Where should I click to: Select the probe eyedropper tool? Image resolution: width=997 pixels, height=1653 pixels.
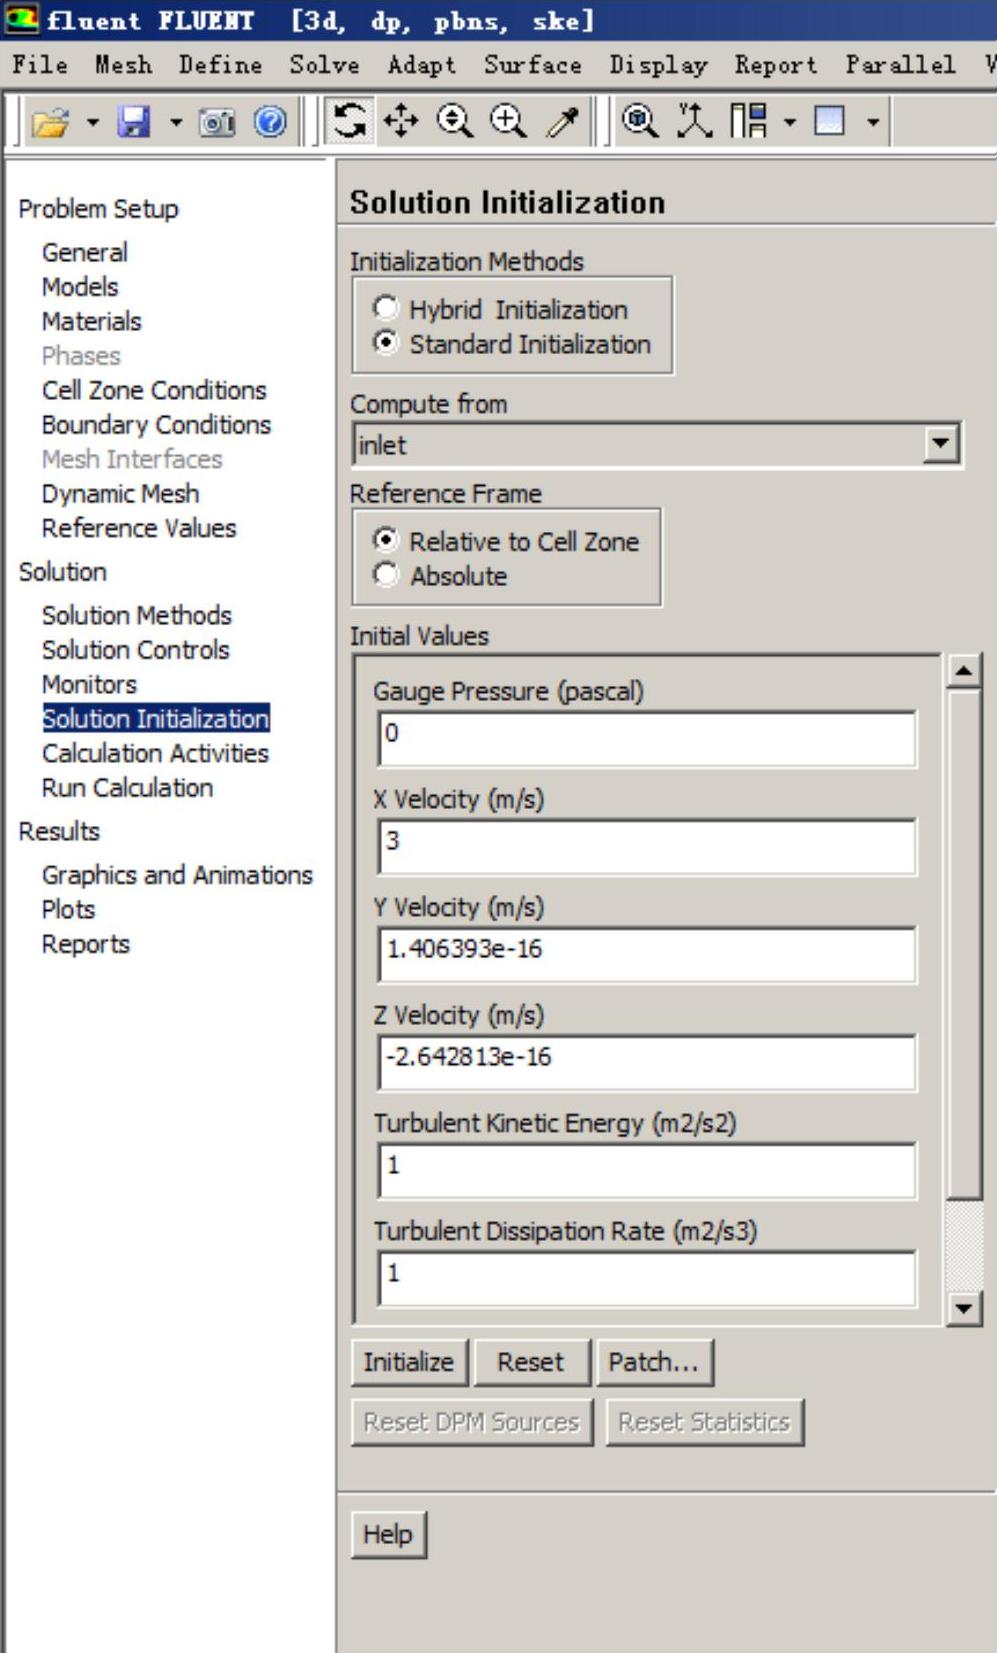[563, 122]
